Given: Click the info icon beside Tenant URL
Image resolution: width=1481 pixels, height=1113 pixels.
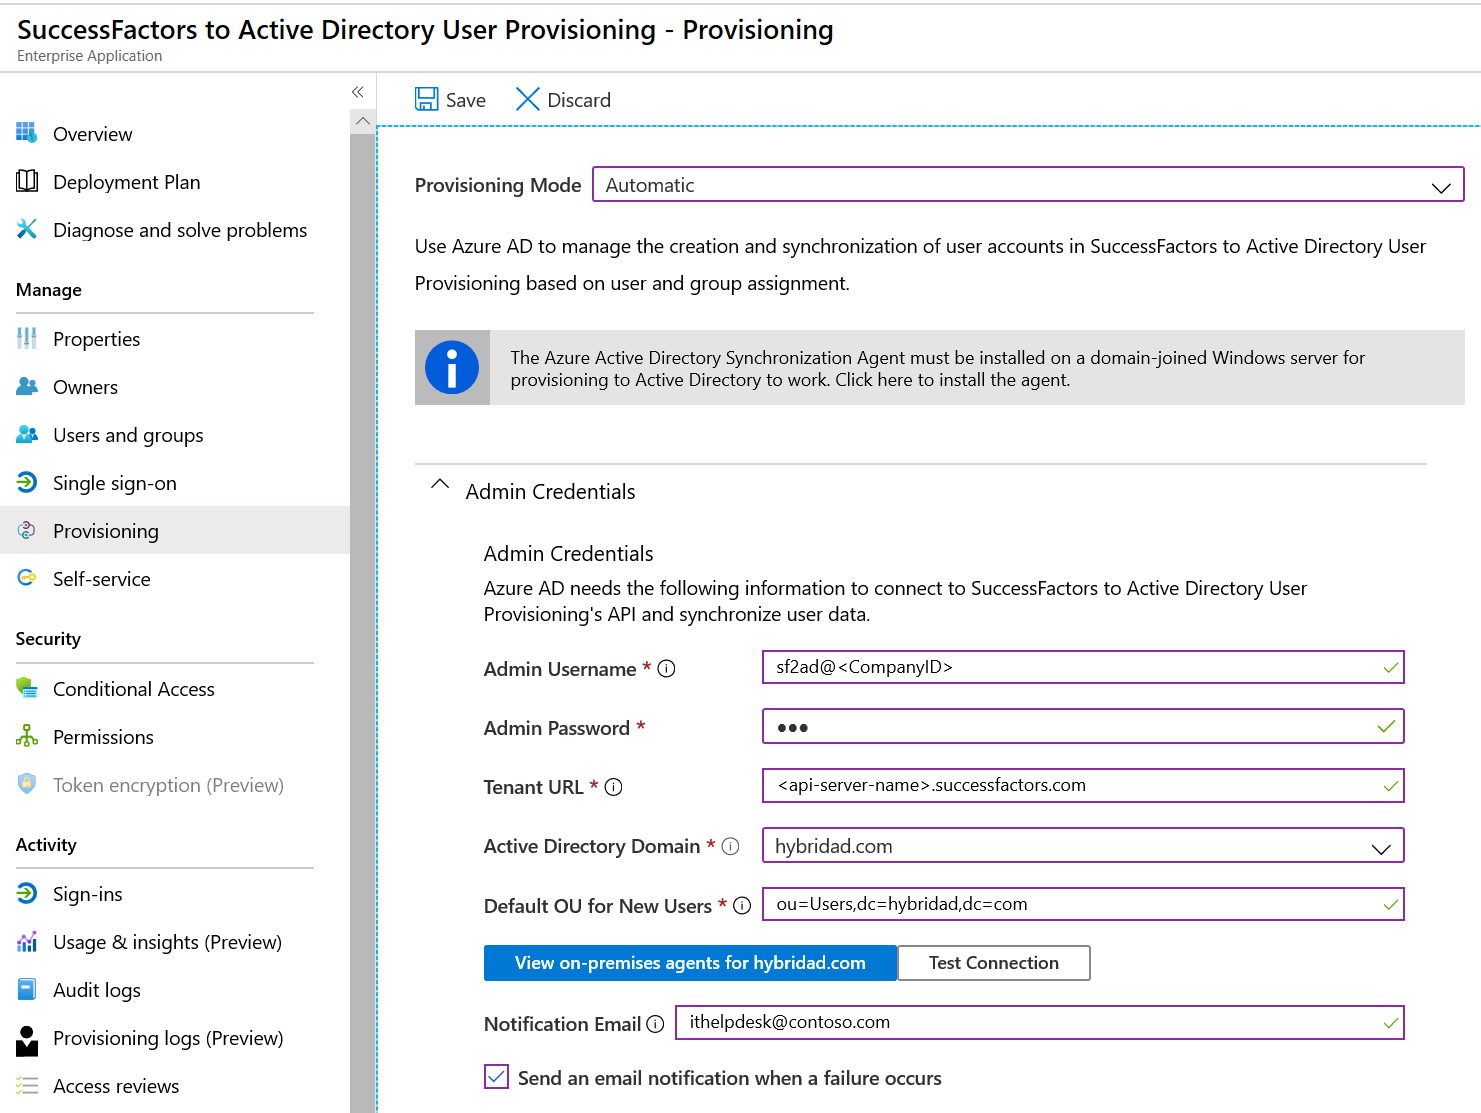Looking at the screenshot, I should [614, 787].
